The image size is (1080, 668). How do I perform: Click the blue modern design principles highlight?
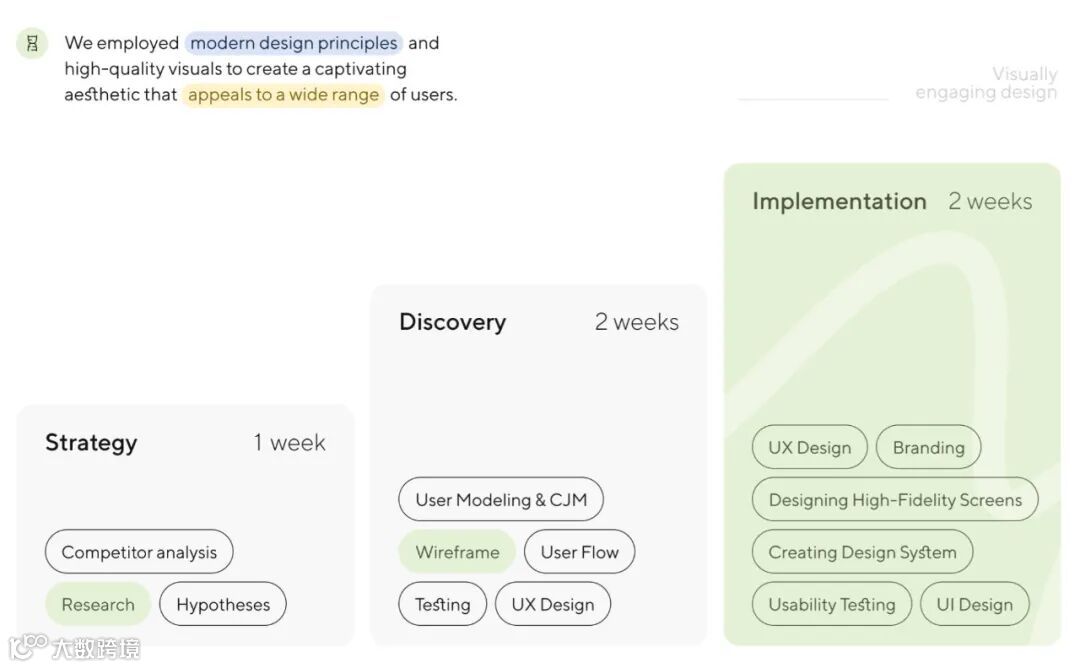(x=294, y=43)
